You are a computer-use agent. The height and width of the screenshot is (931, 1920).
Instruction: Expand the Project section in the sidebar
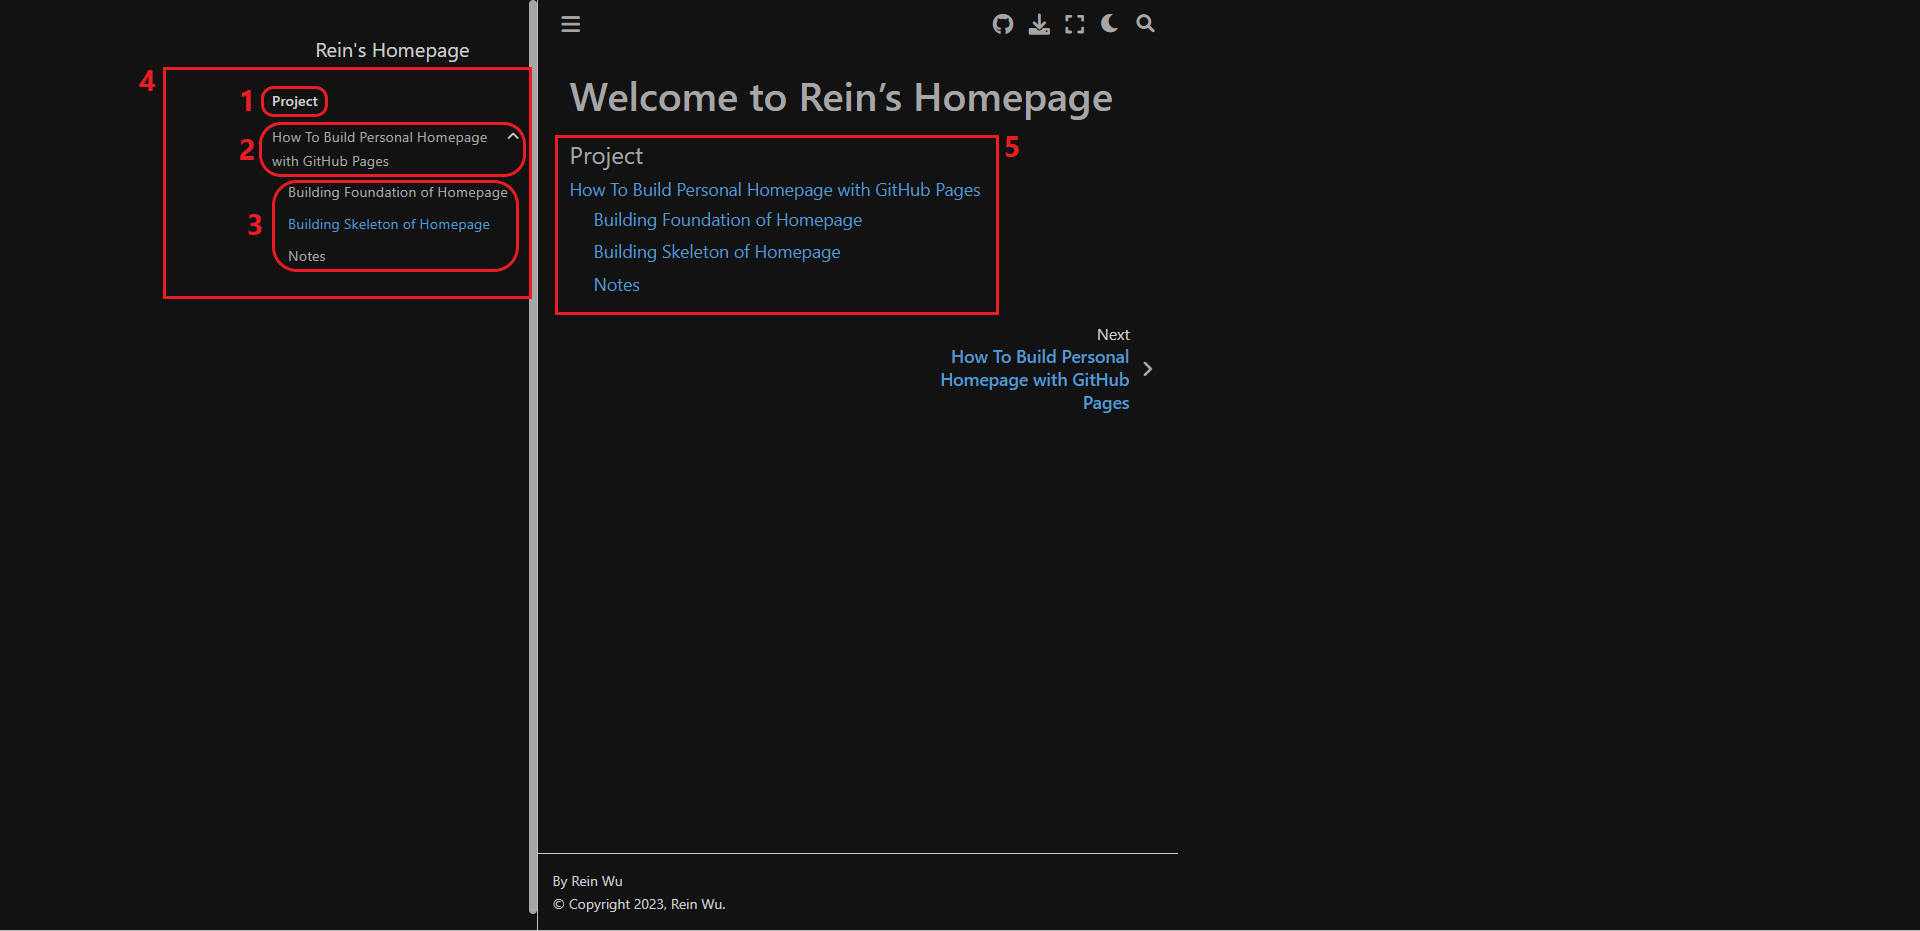pyautogui.click(x=293, y=101)
